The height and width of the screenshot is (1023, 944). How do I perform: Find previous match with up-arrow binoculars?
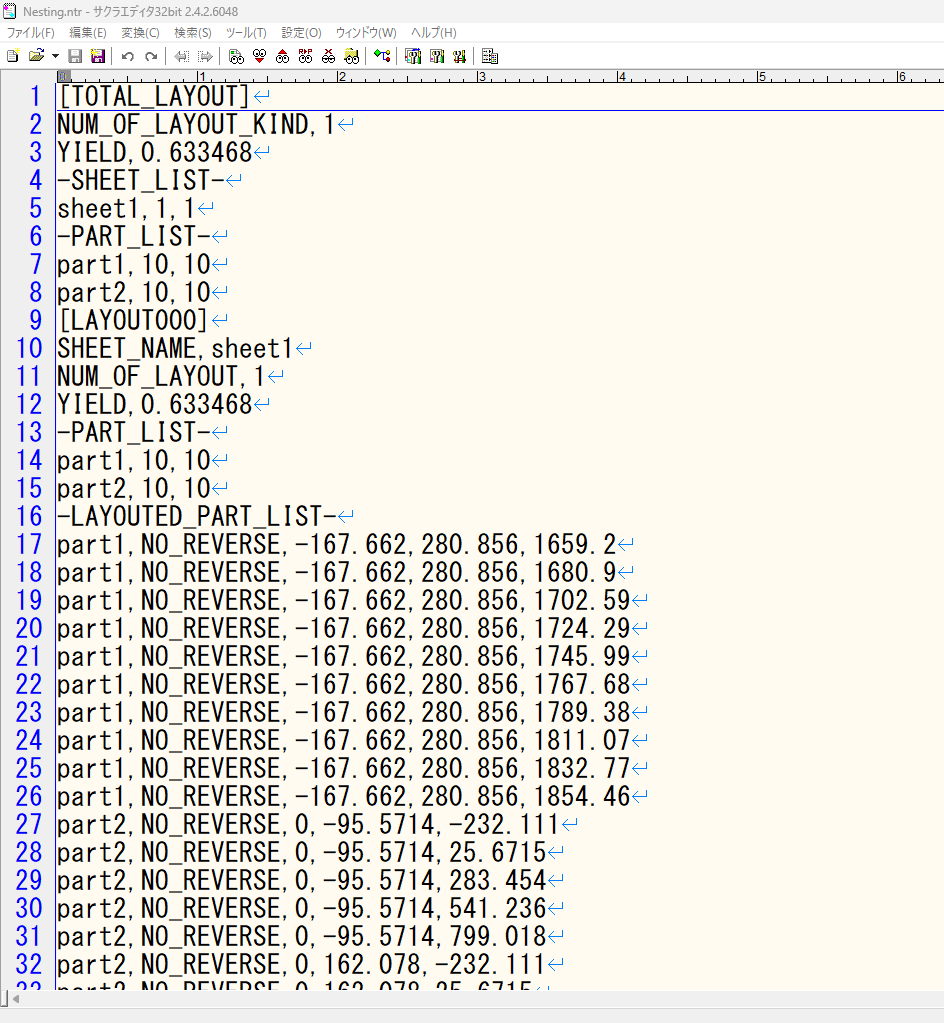click(x=282, y=56)
